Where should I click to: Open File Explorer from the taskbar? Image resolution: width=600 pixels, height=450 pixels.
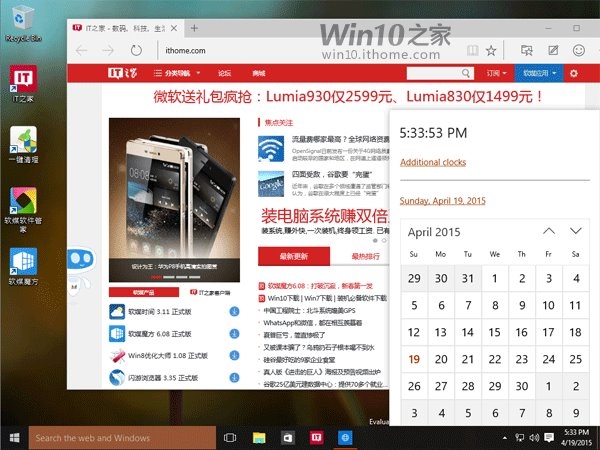(x=258, y=437)
